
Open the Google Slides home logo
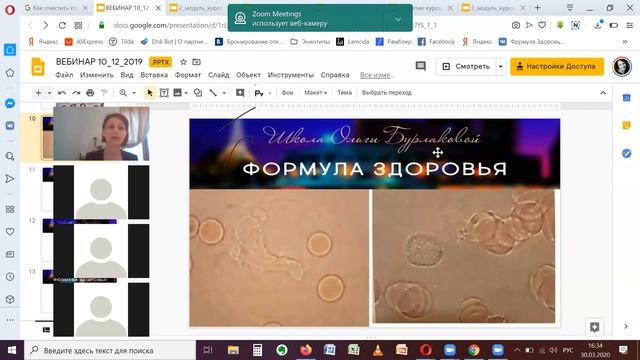(x=38, y=67)
